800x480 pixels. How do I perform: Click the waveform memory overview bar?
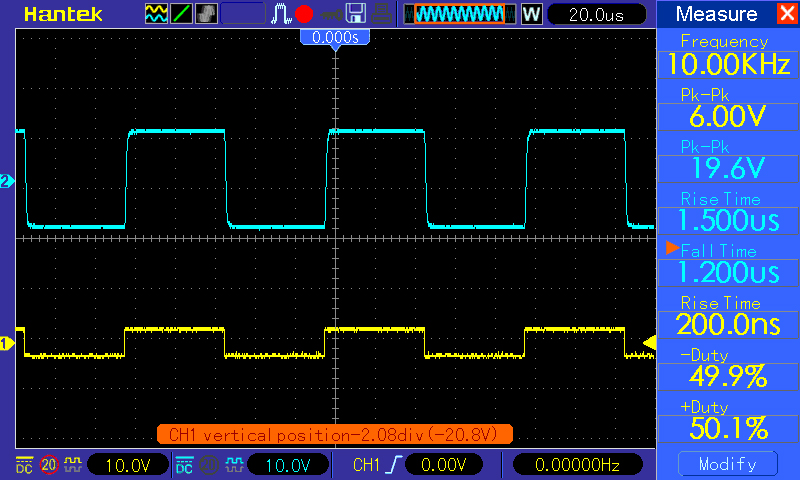tap(460, 14)
